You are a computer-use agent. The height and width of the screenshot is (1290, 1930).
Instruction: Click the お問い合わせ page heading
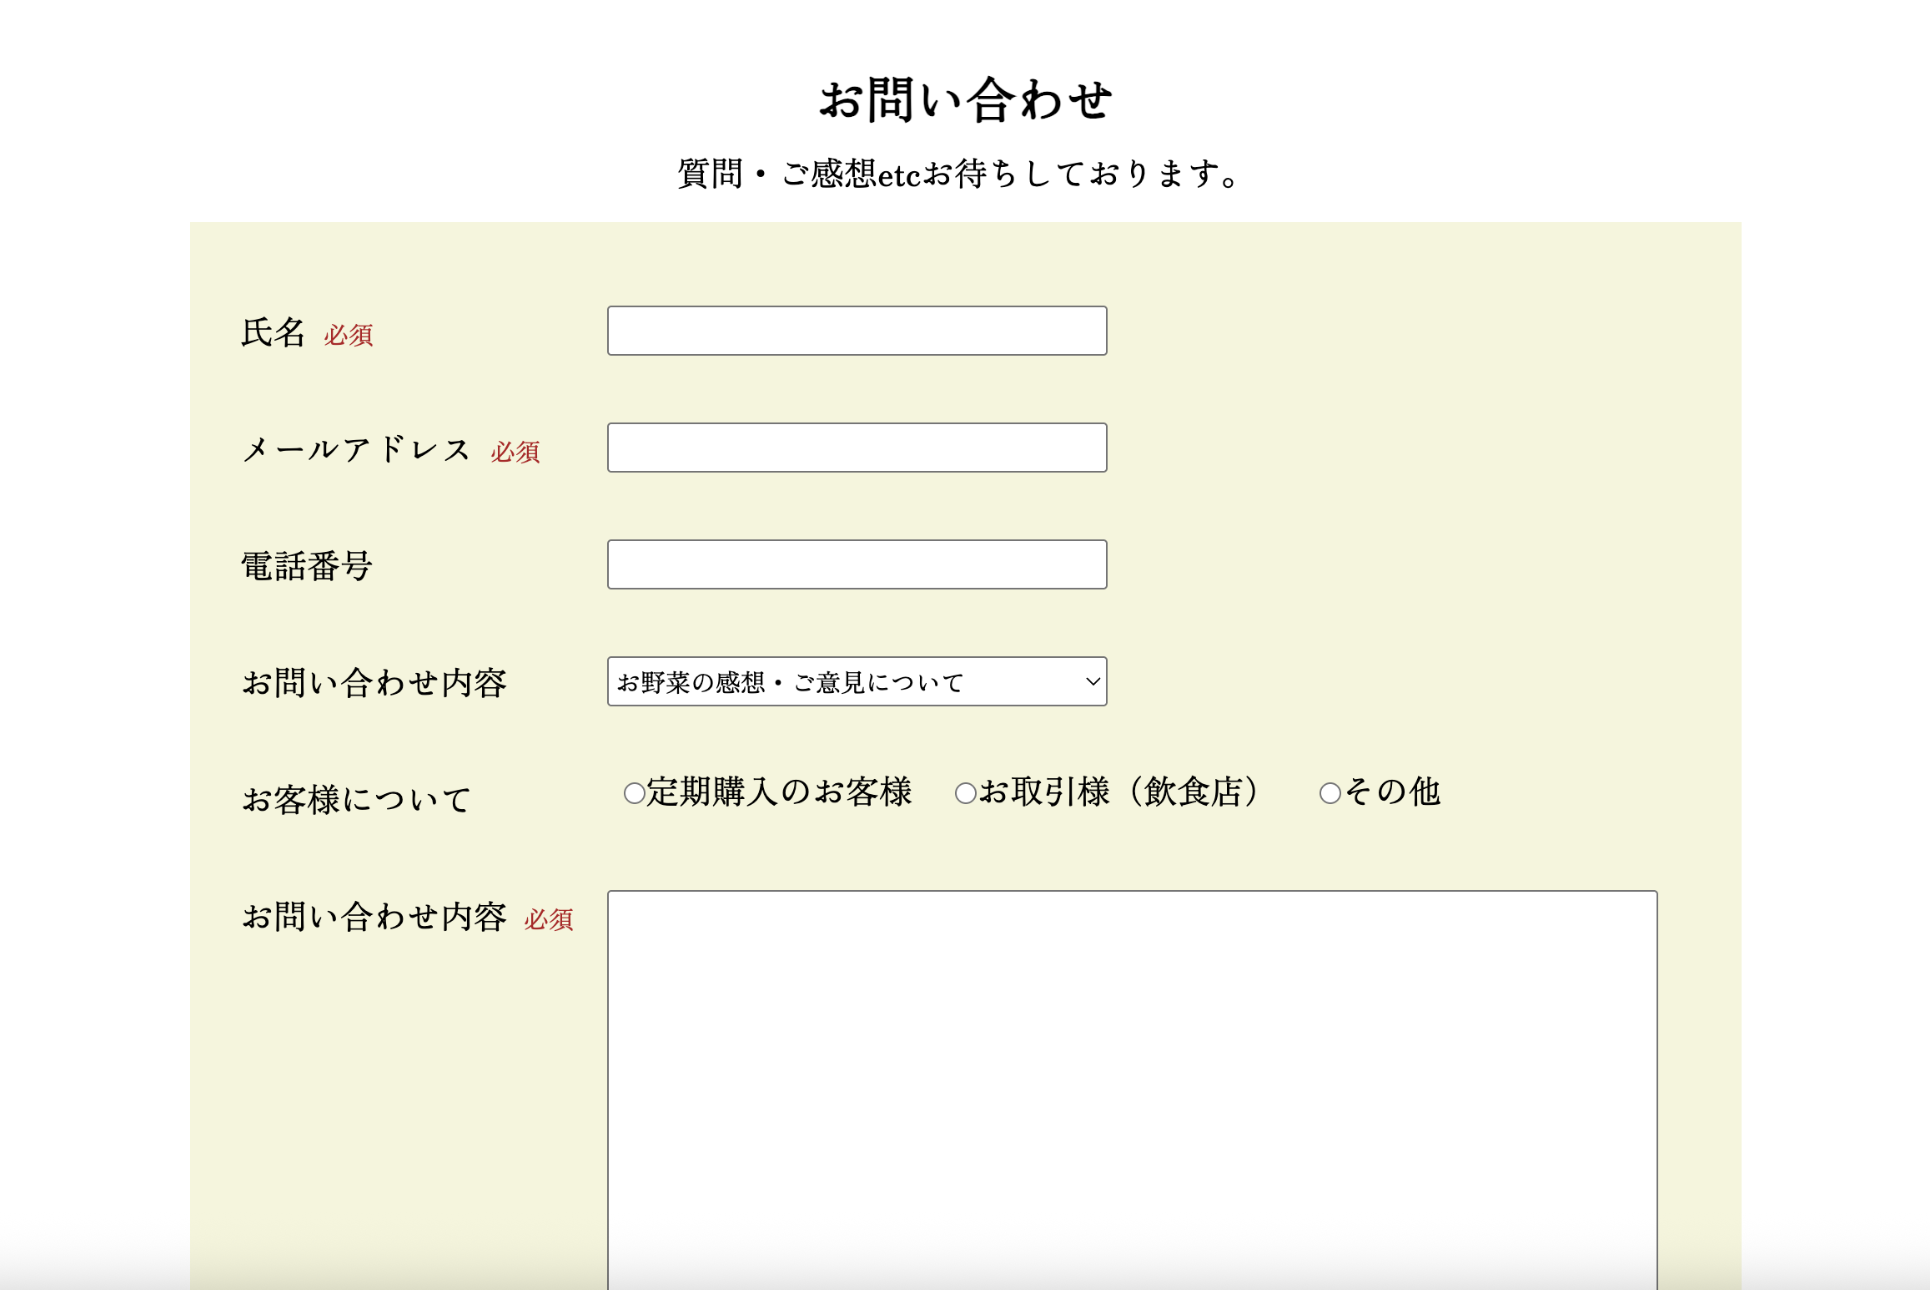(965, 101)
